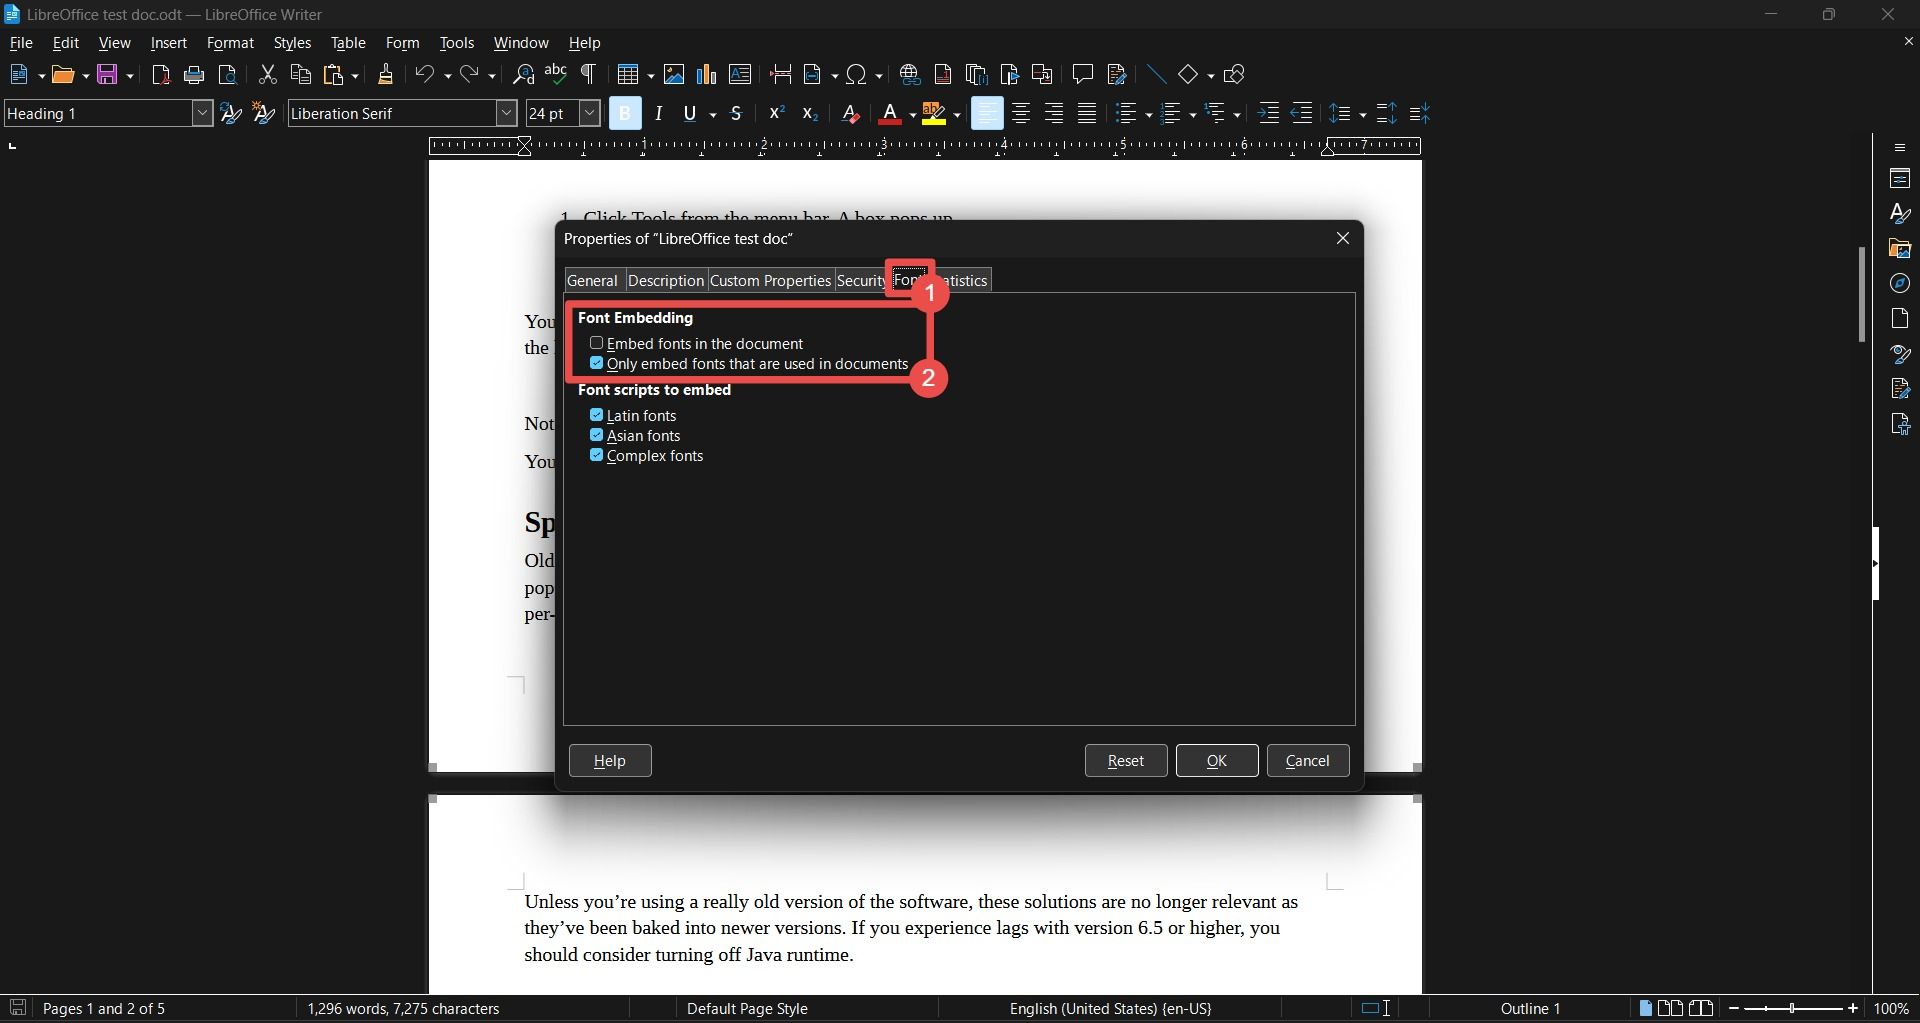This screenshot has height=1023, width=1920.
Task: Click the word count field in status bar
Action: click(404, 1008)
